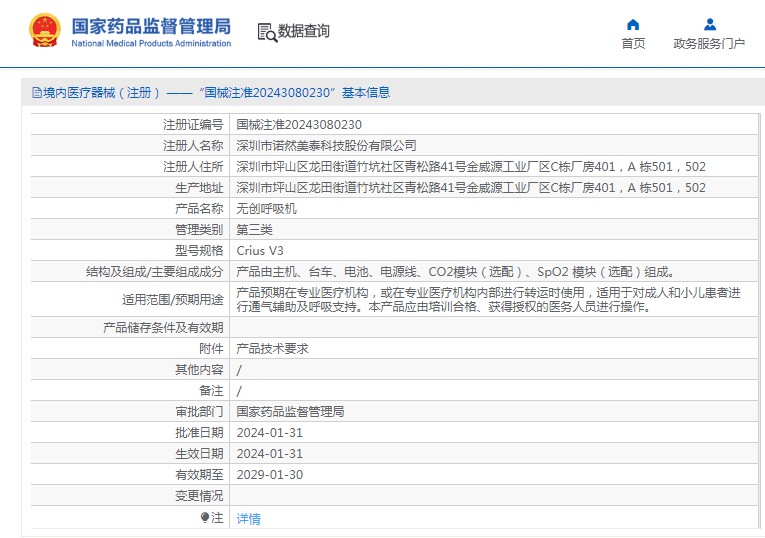Screen dimensions: 765x538
Task: Click registration number value 国械注准20243080230
Action: [x=298, y=124]
